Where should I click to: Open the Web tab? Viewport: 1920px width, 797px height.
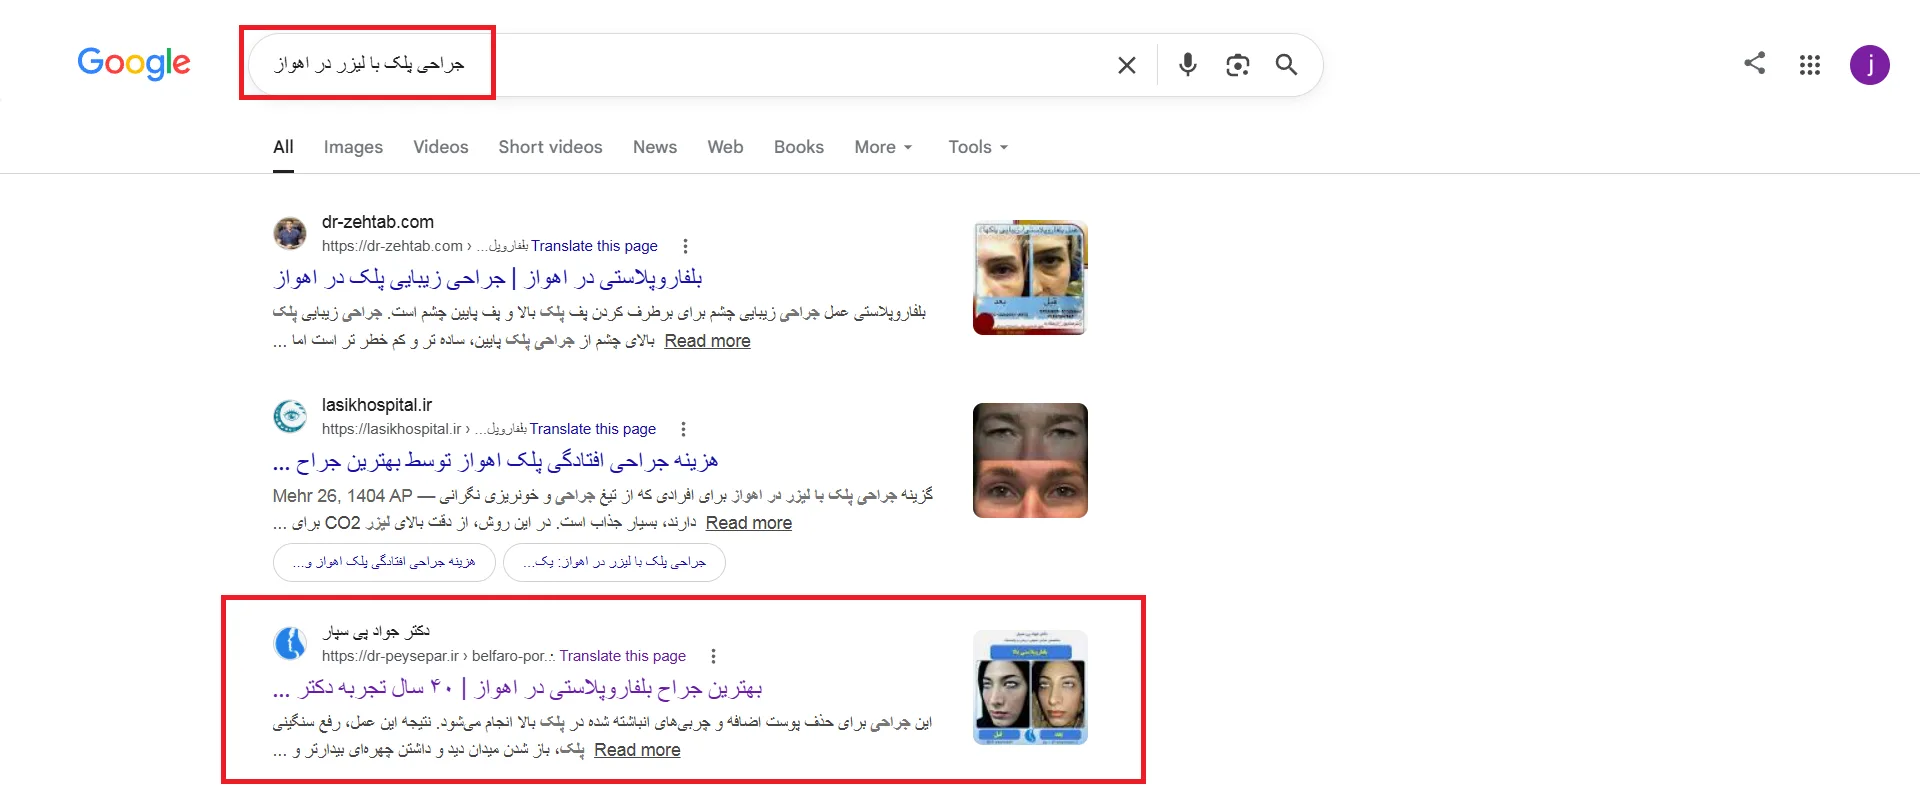(x=725, y=147)
